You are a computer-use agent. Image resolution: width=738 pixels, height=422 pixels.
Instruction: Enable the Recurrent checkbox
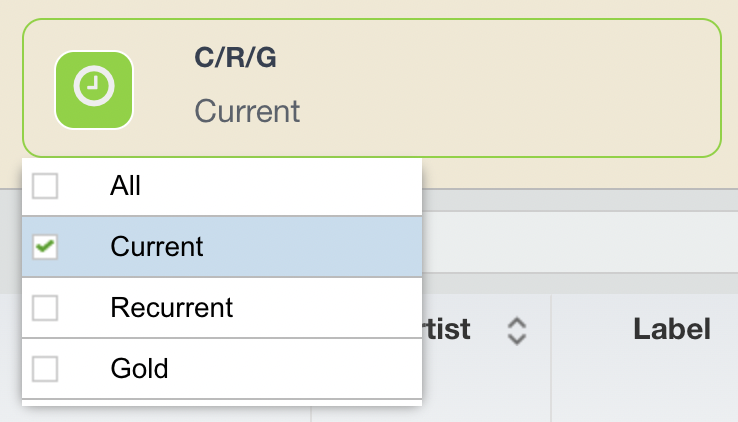45,308
